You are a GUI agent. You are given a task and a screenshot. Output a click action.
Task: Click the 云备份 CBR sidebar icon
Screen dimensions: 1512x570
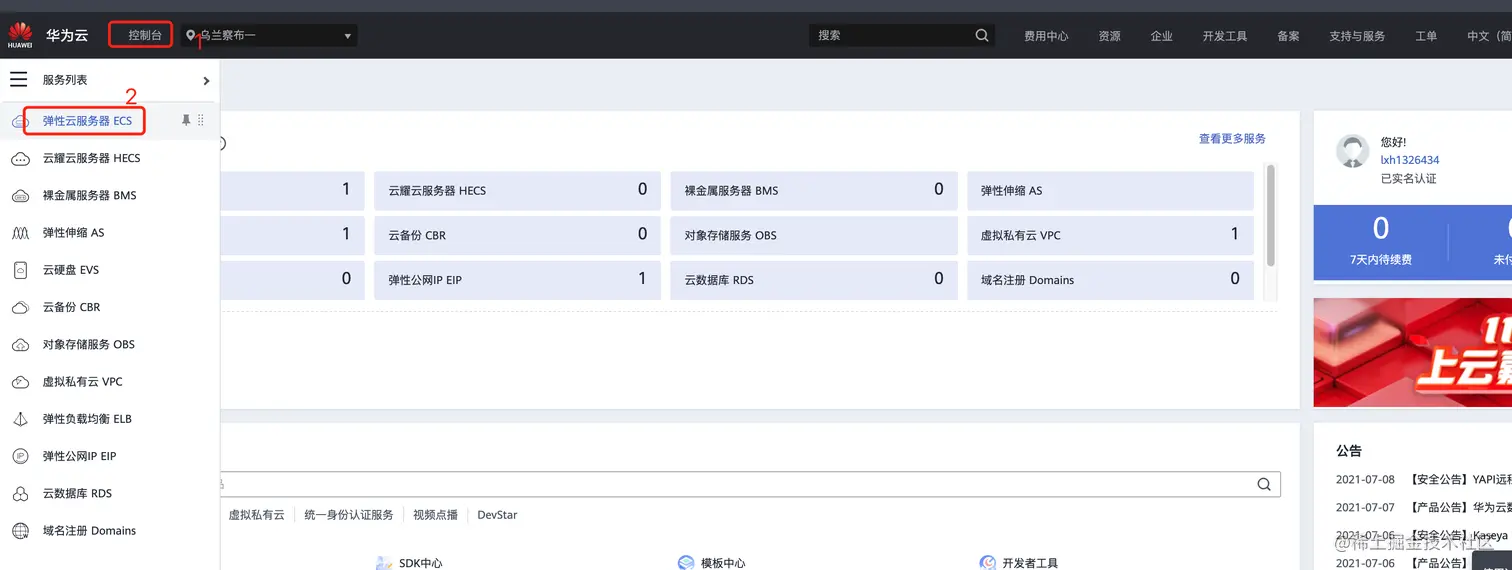pos(19,307)
